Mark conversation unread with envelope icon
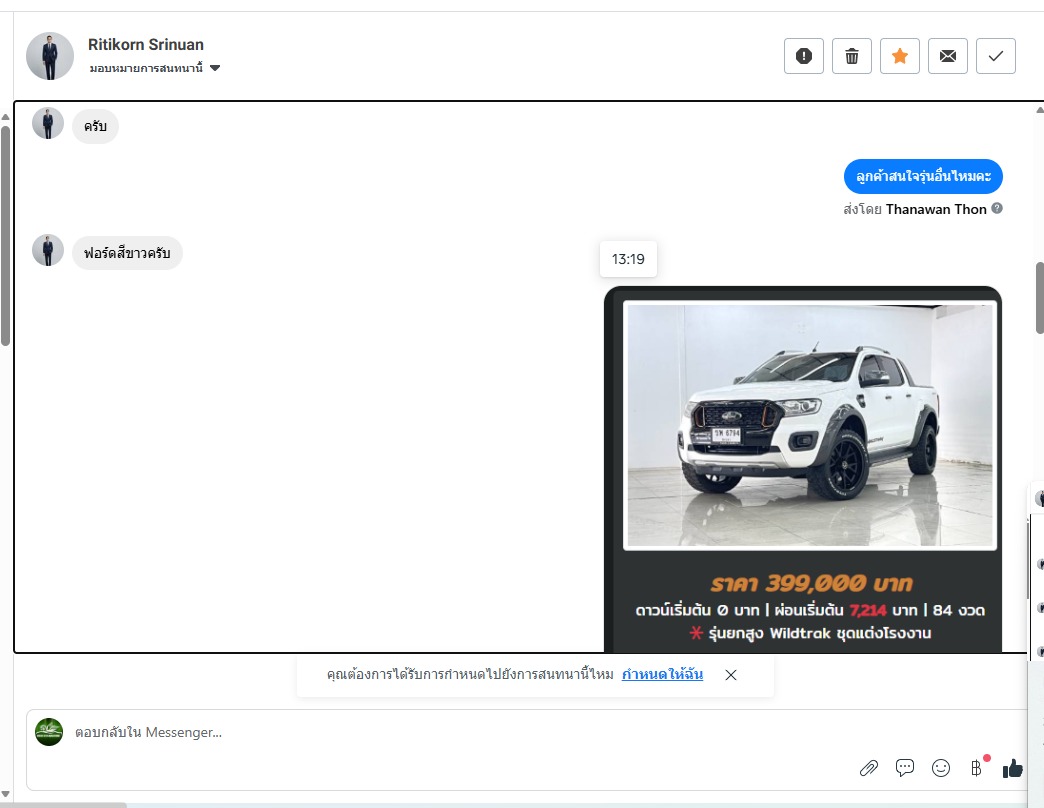Image resolution: width=1044 pixels, height=808 pixels. click(947, 56)
